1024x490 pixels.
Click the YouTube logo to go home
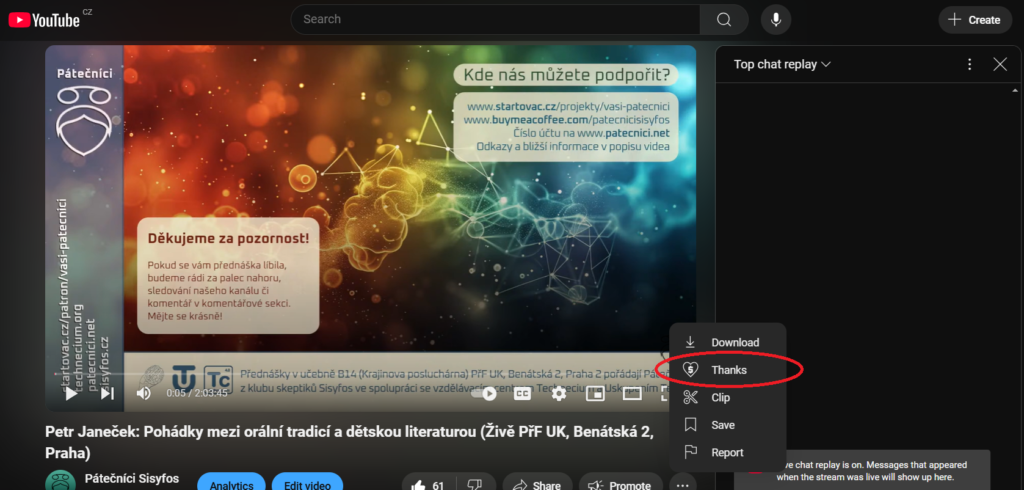(x=44, y=19)
